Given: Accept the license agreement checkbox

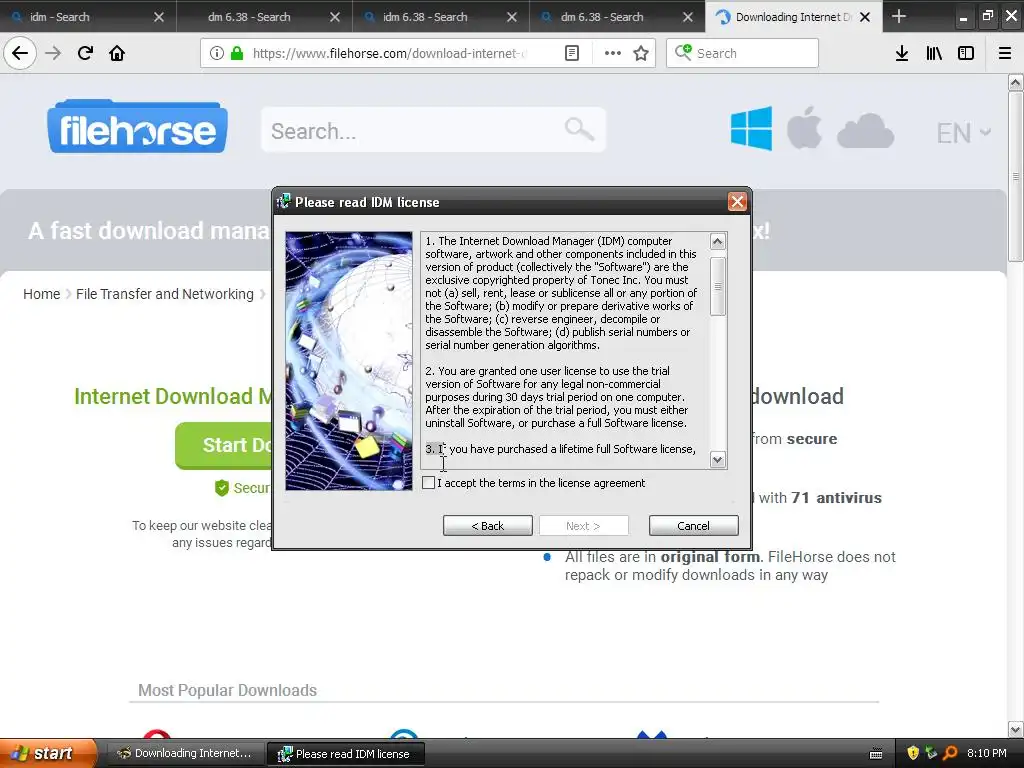Looking at the screenshot, I should [x=428, y=483].
